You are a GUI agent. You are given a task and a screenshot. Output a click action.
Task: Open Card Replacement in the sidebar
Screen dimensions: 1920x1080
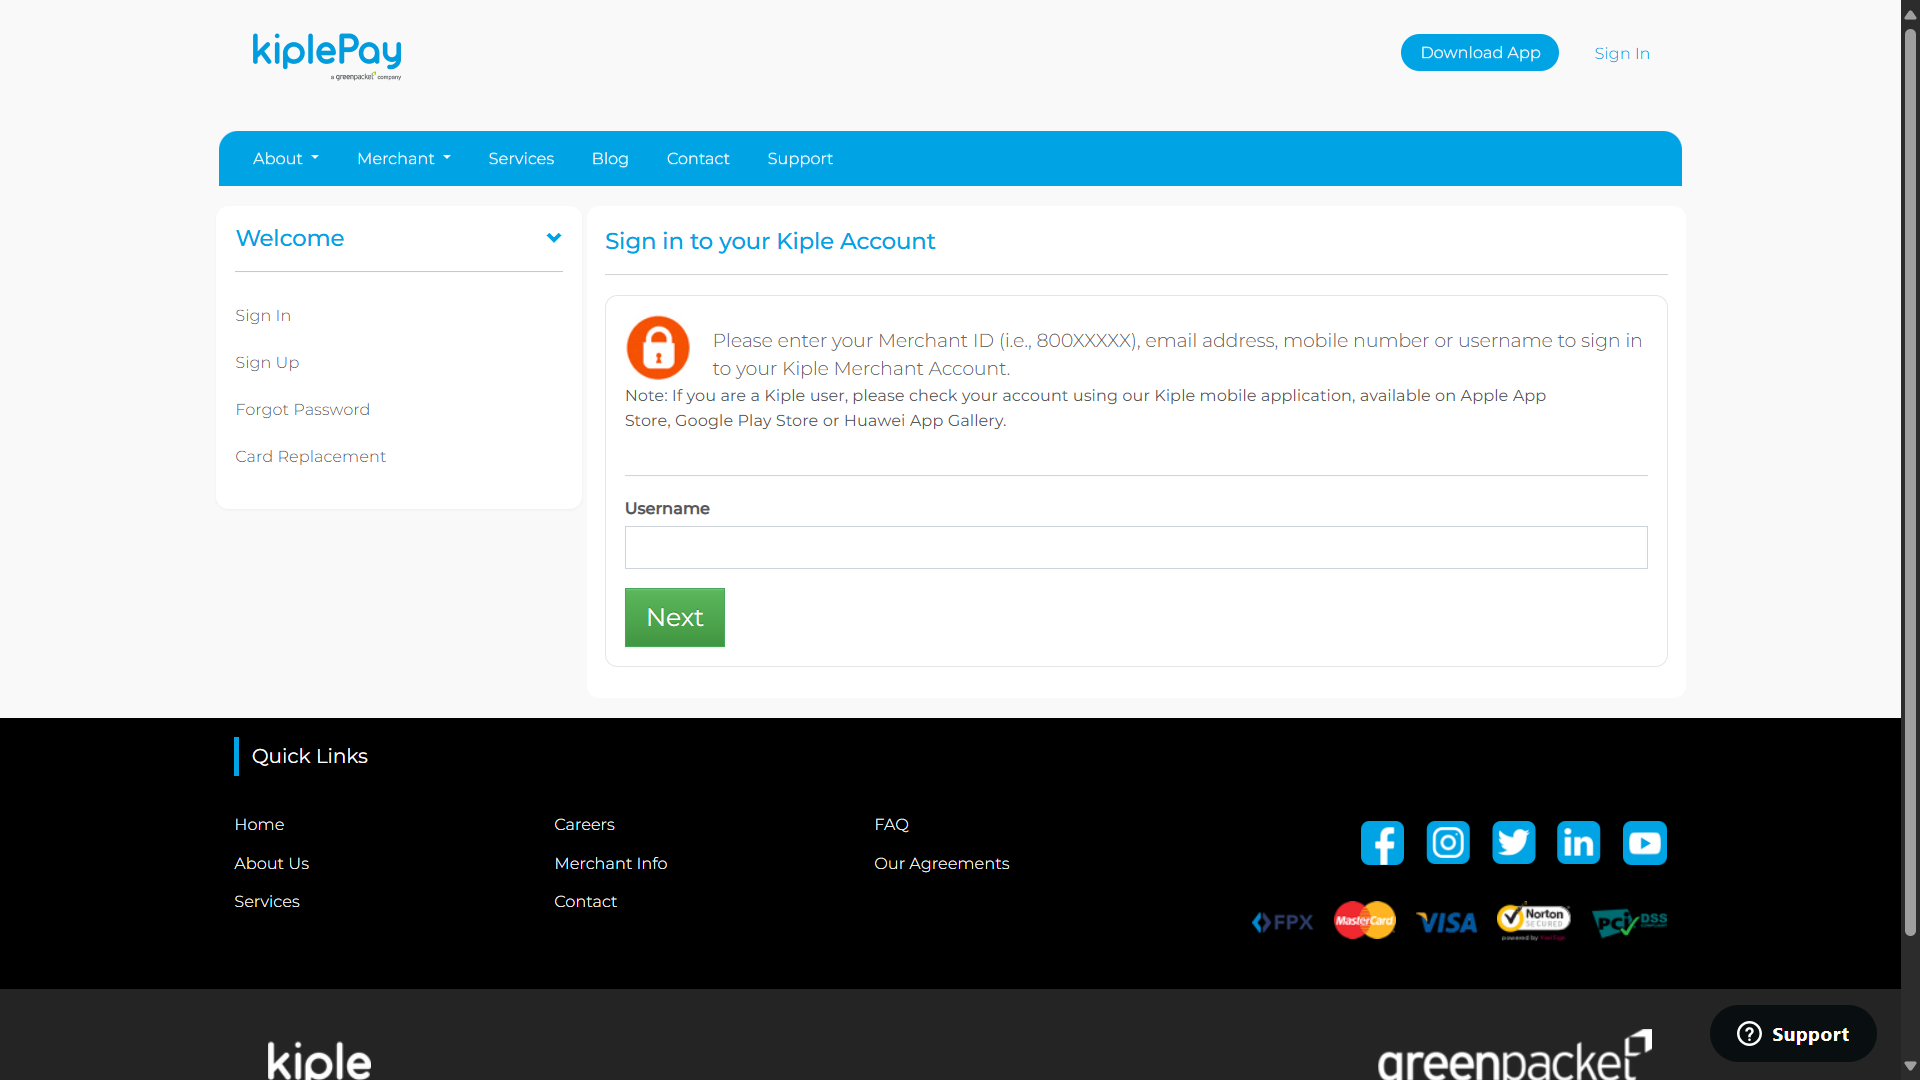pos(310,457)
